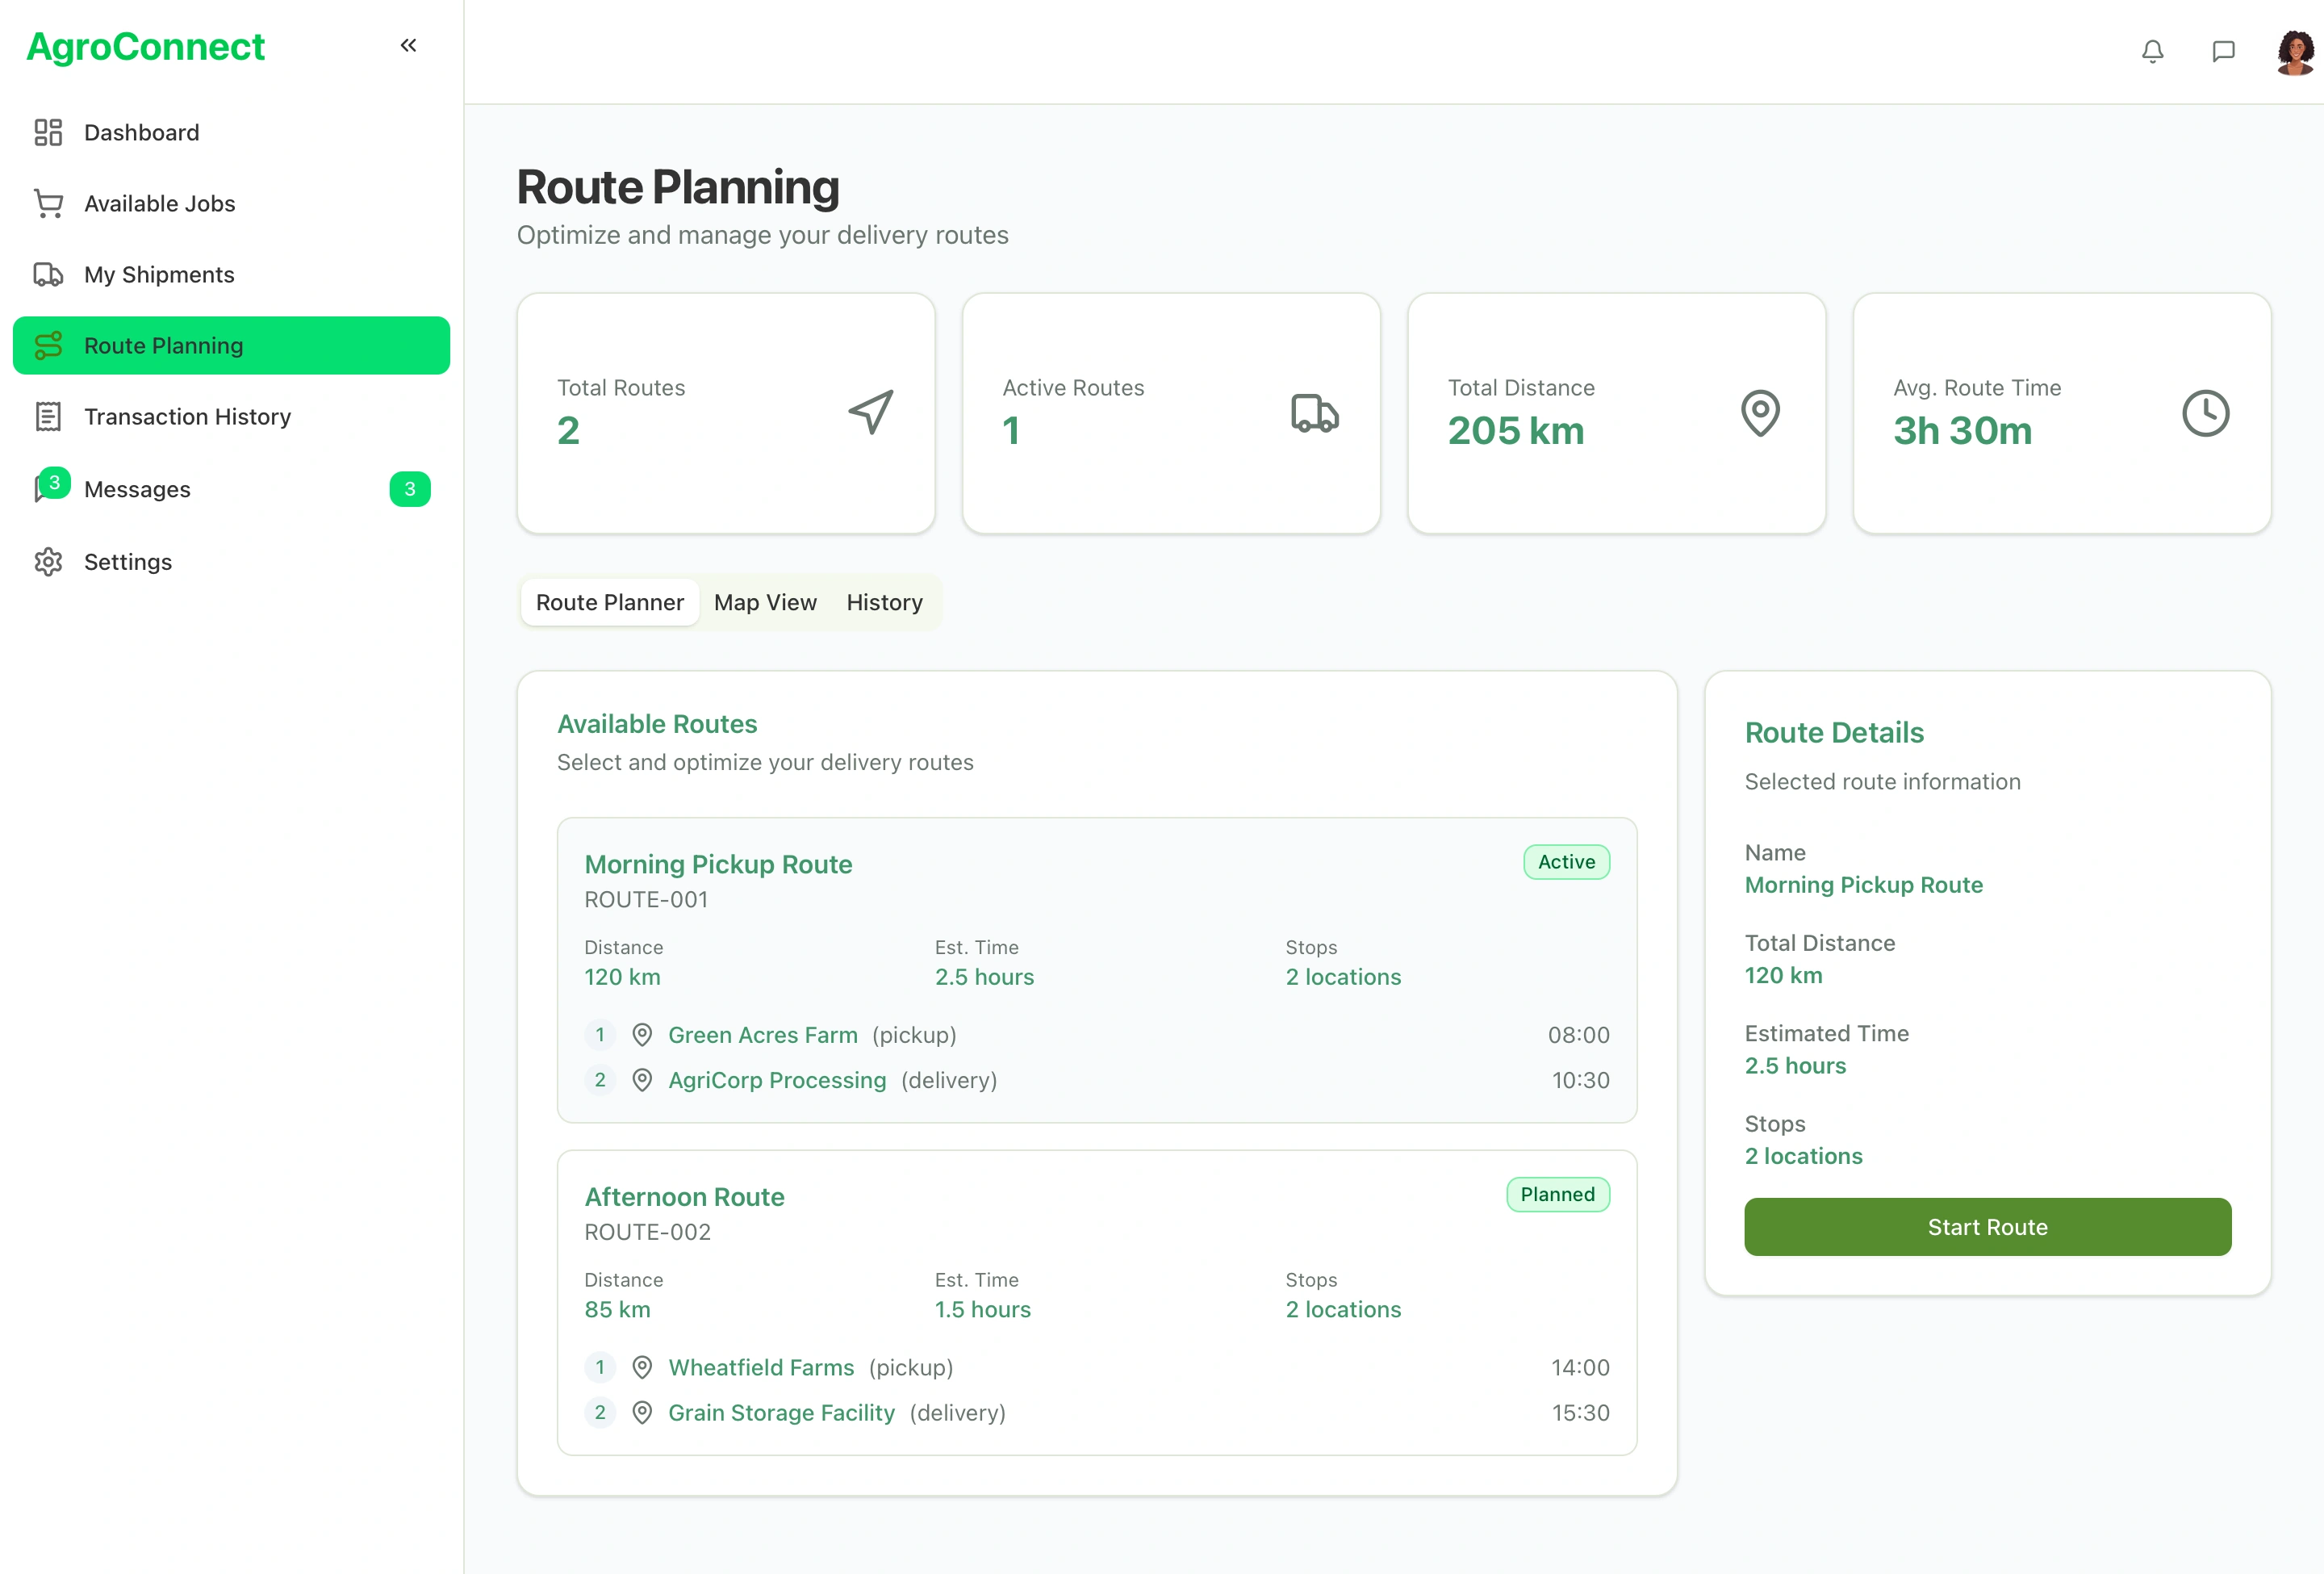Screen dimensions: 2324x1574
Task: Switch to Map View tab
Action: coord(765,602)
